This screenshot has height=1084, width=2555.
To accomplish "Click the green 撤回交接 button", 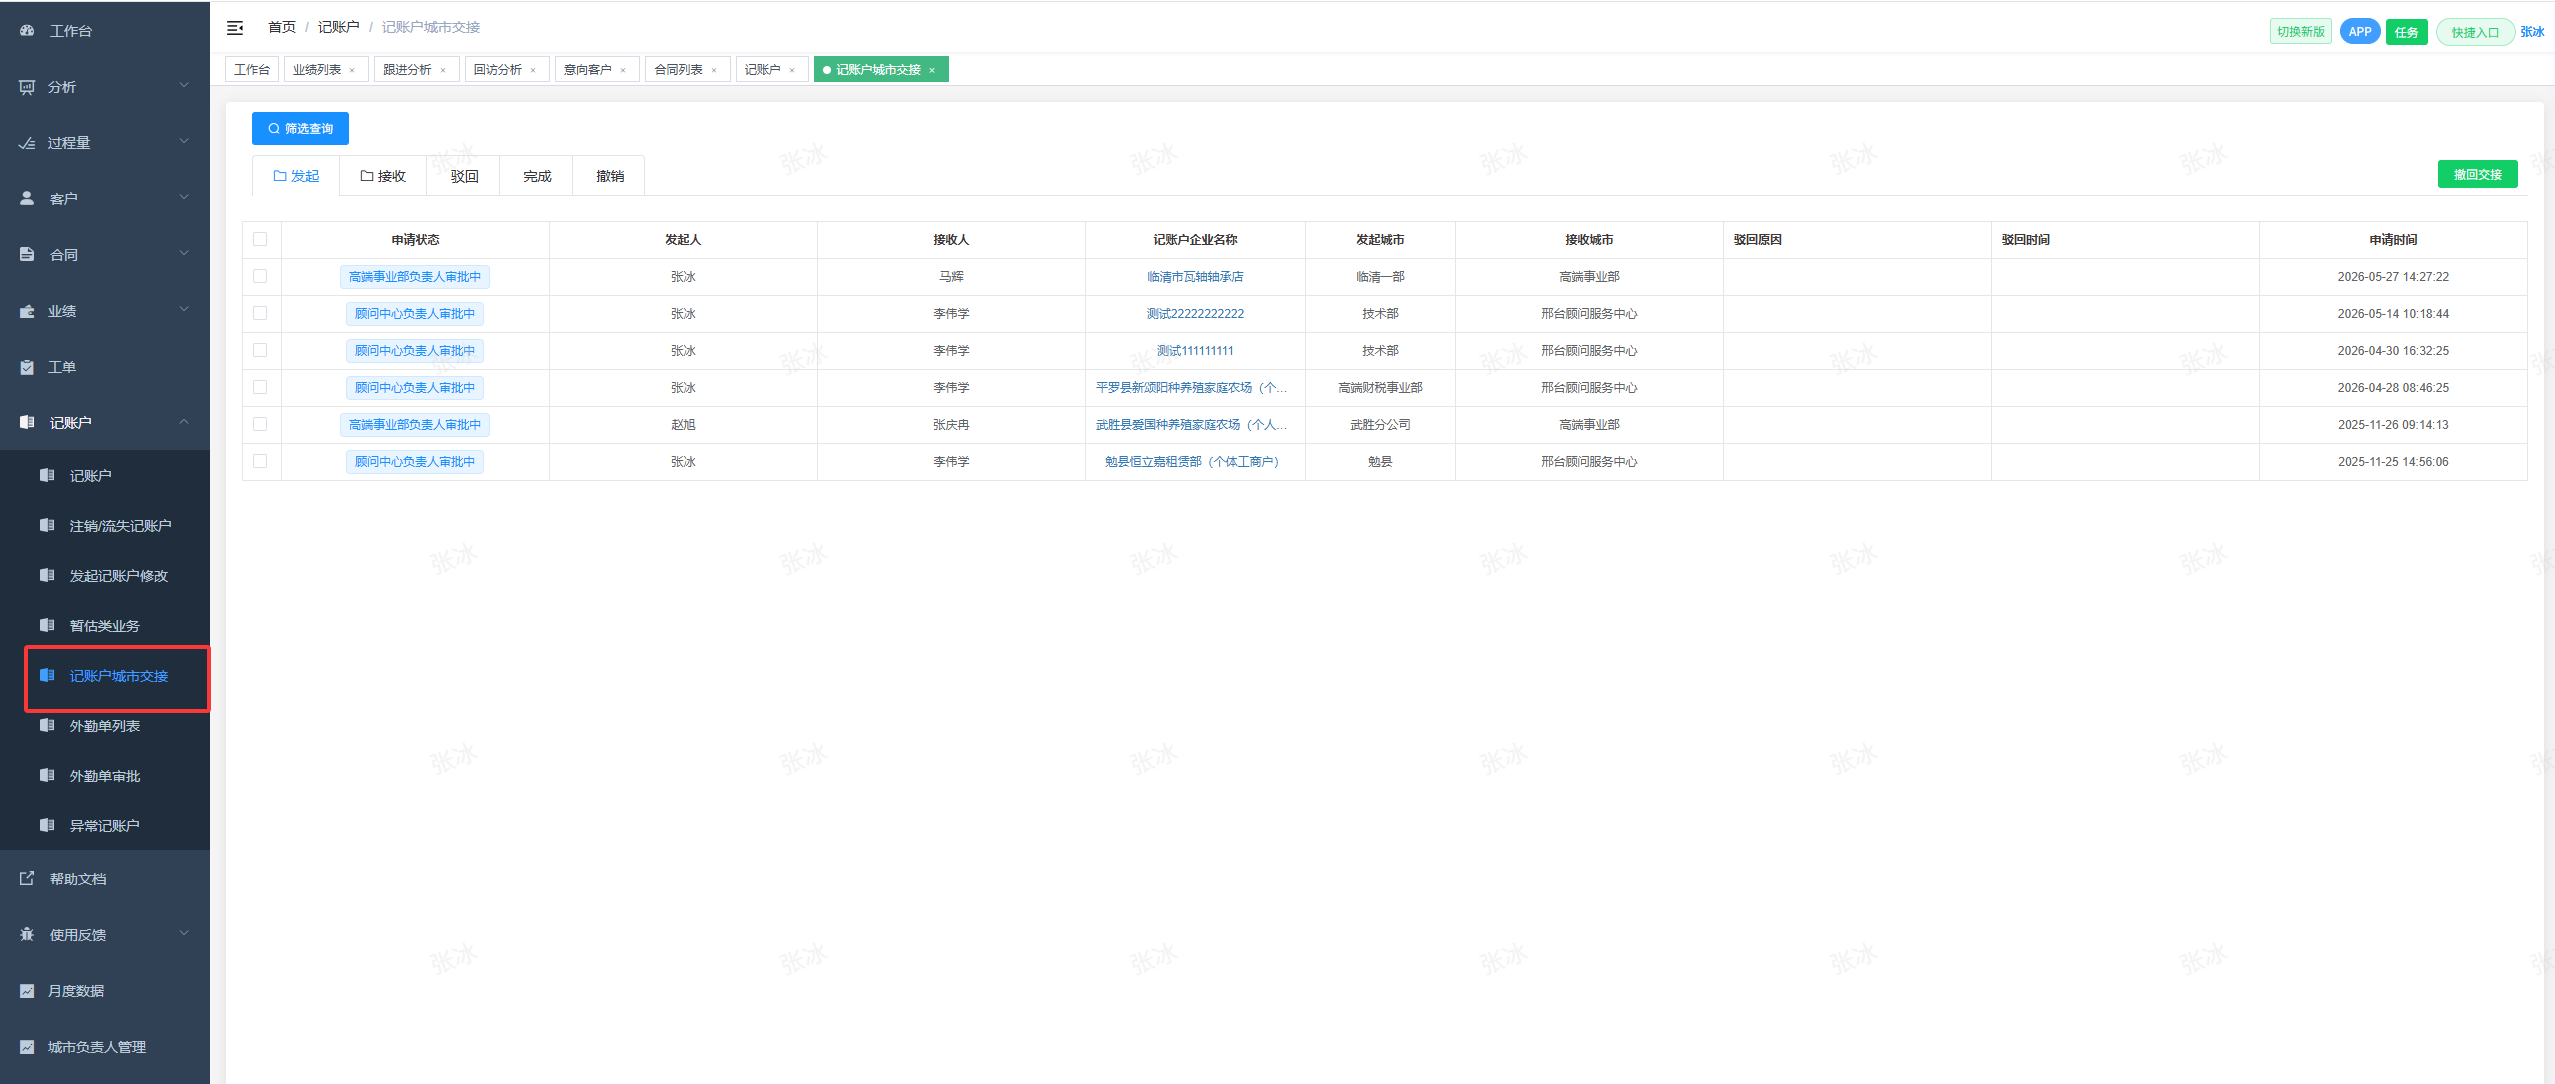I will [2477, 175].
